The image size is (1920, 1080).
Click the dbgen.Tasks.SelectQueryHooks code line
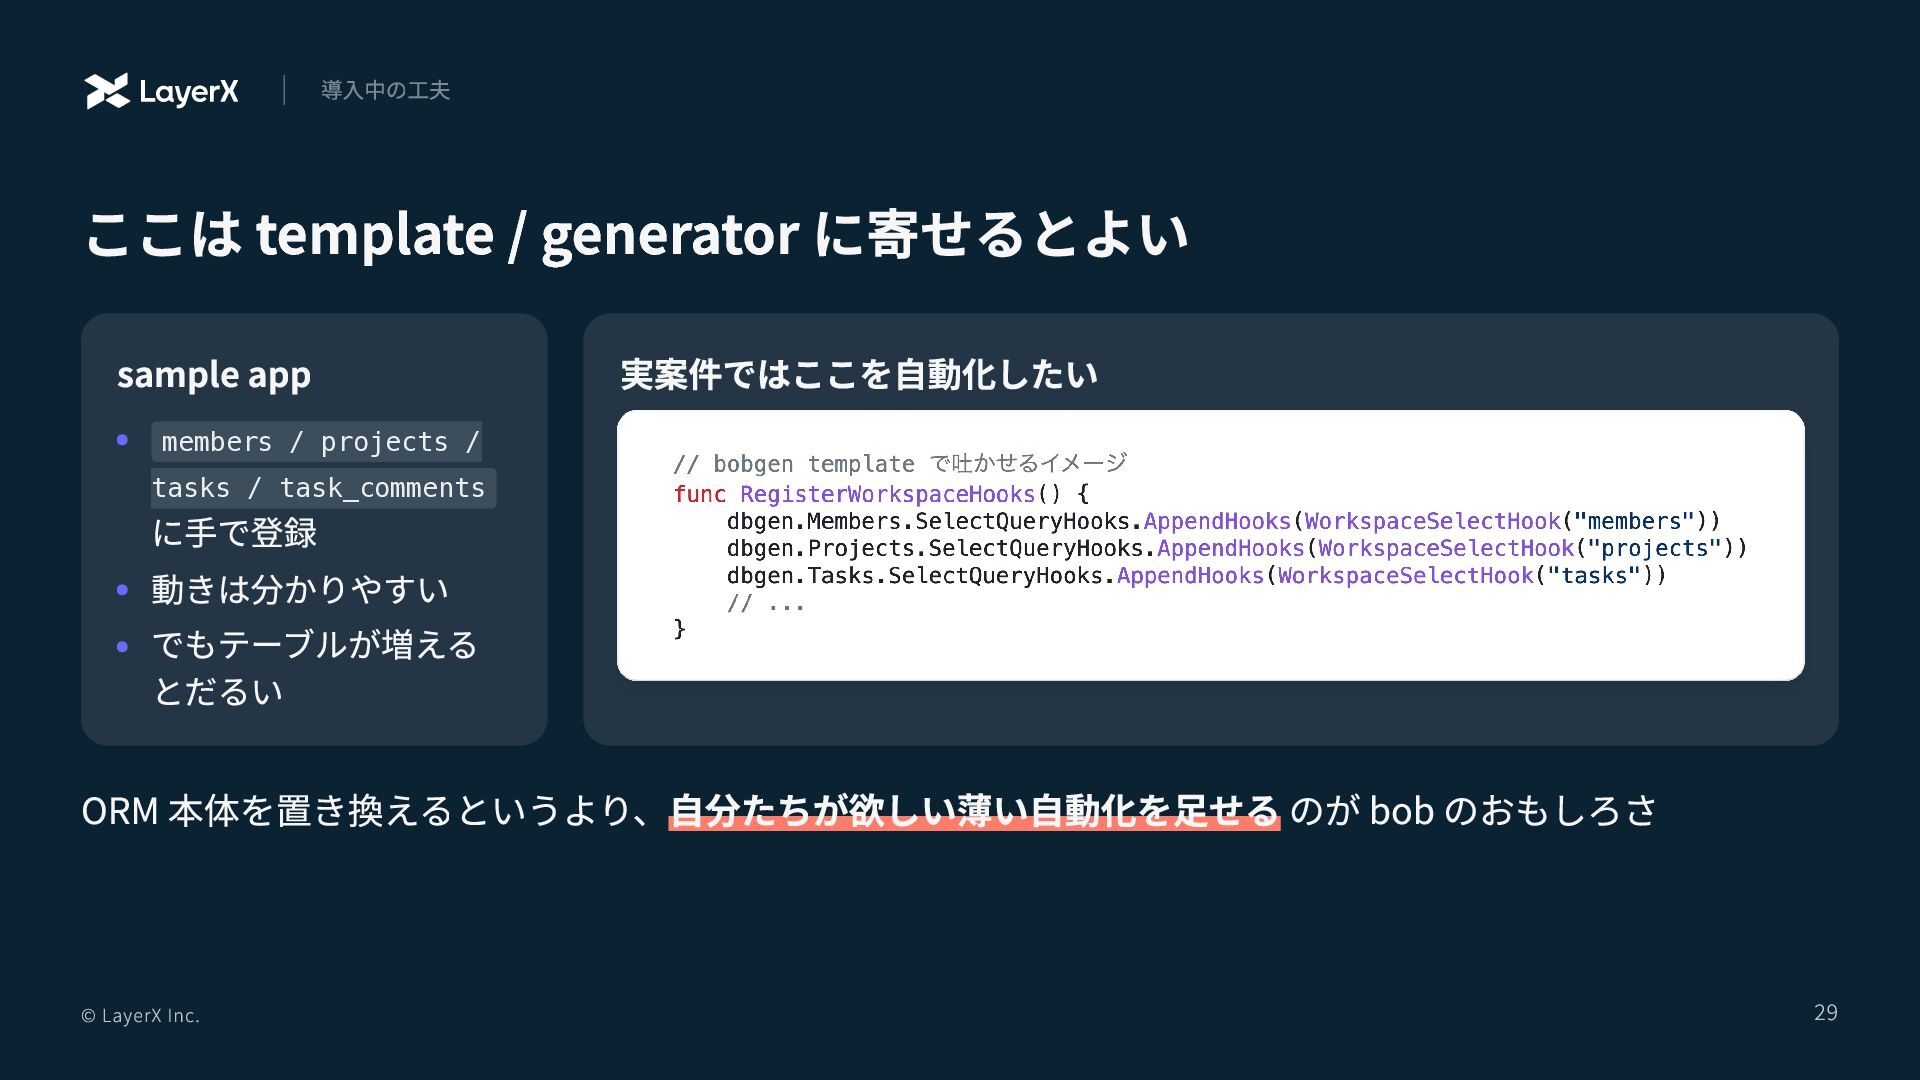click(1196, 575)
